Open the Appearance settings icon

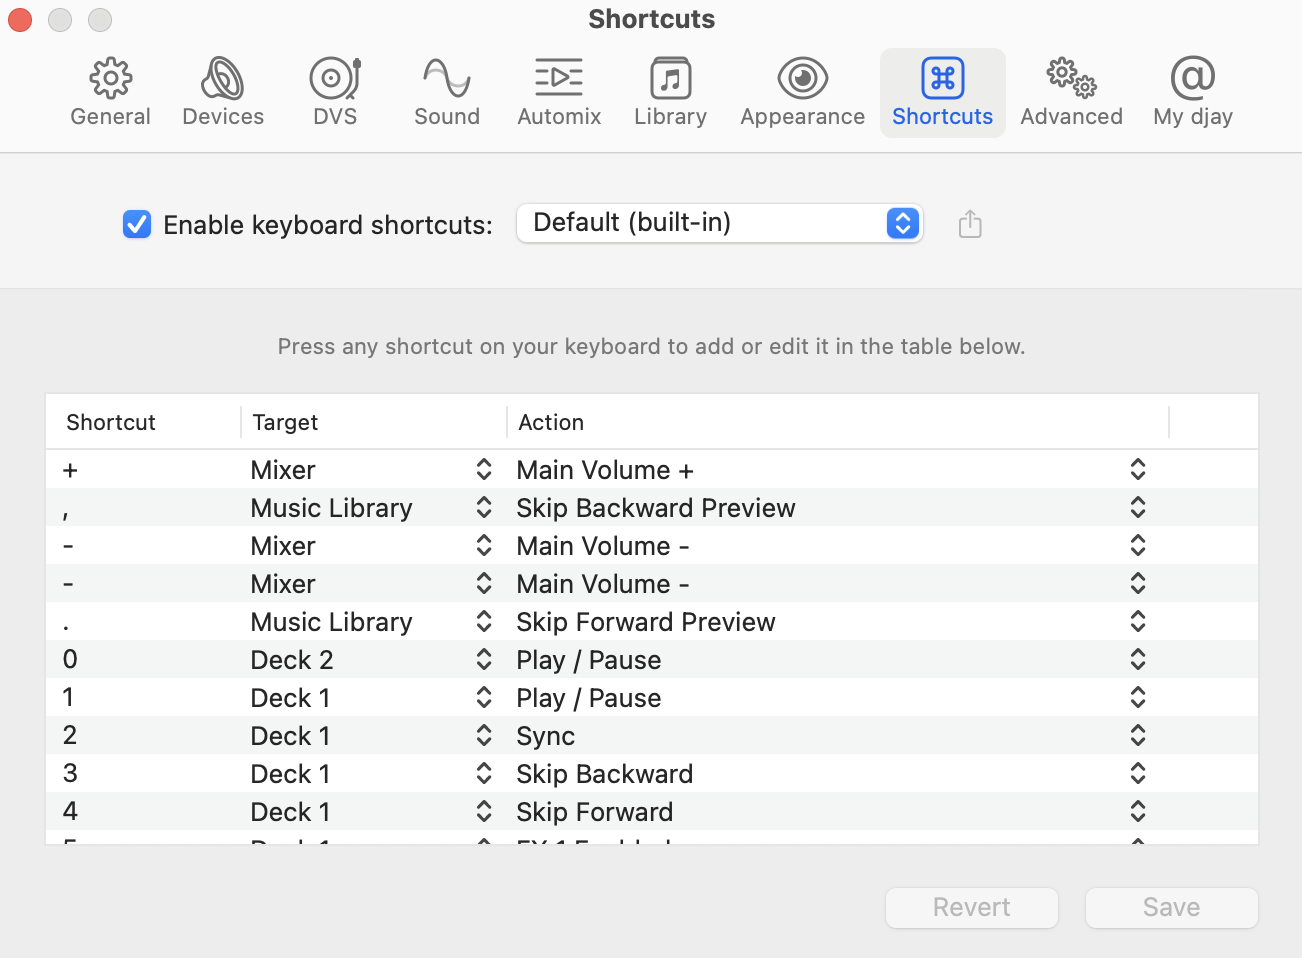(x=801, y=90)
